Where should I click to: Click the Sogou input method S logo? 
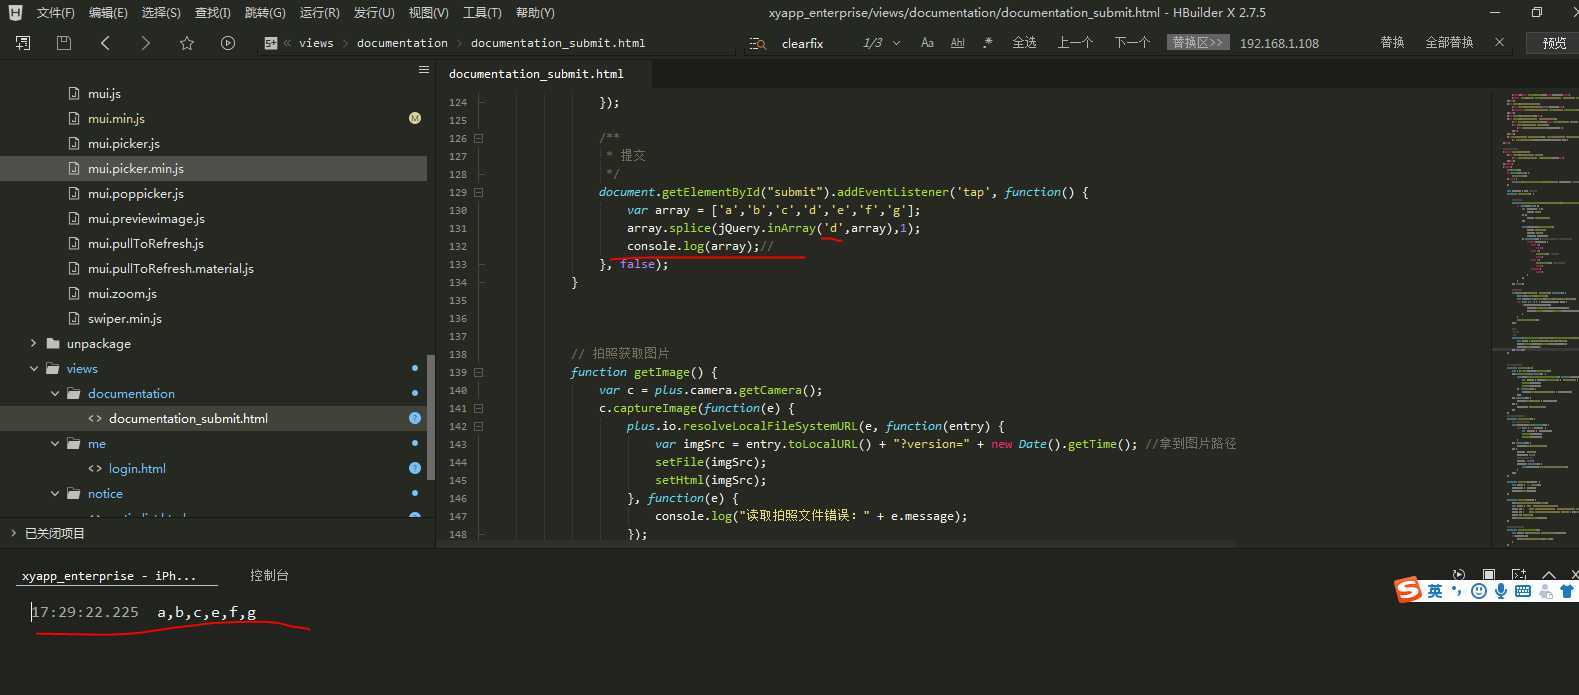(x=1409, y=590)
